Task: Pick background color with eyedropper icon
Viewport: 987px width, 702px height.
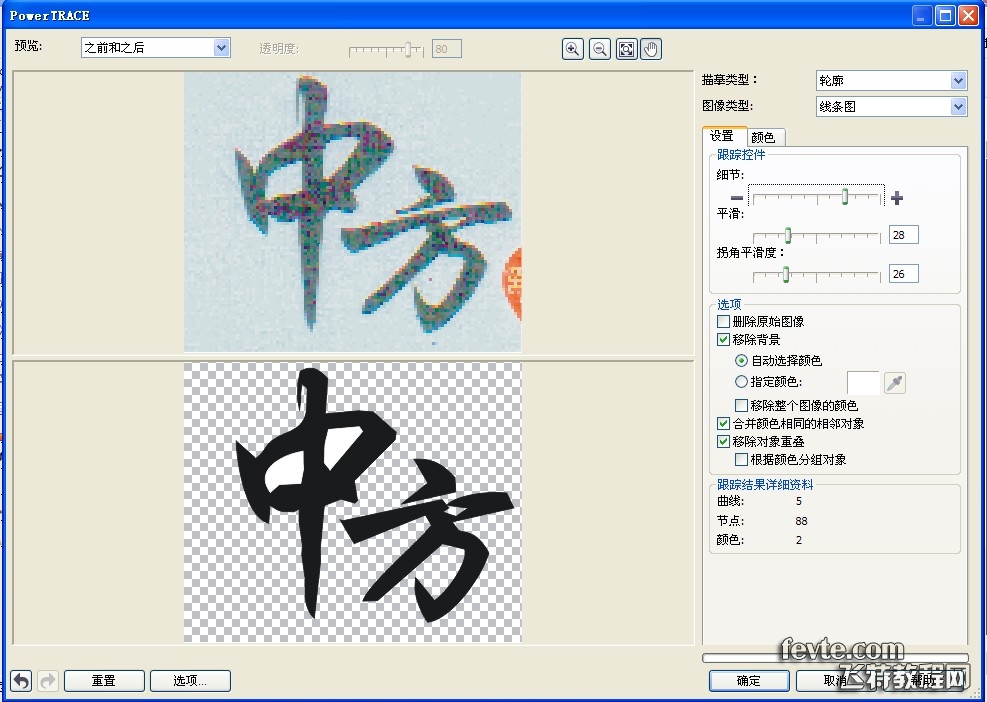Action: pyautogui.click(x=895, y=383)
